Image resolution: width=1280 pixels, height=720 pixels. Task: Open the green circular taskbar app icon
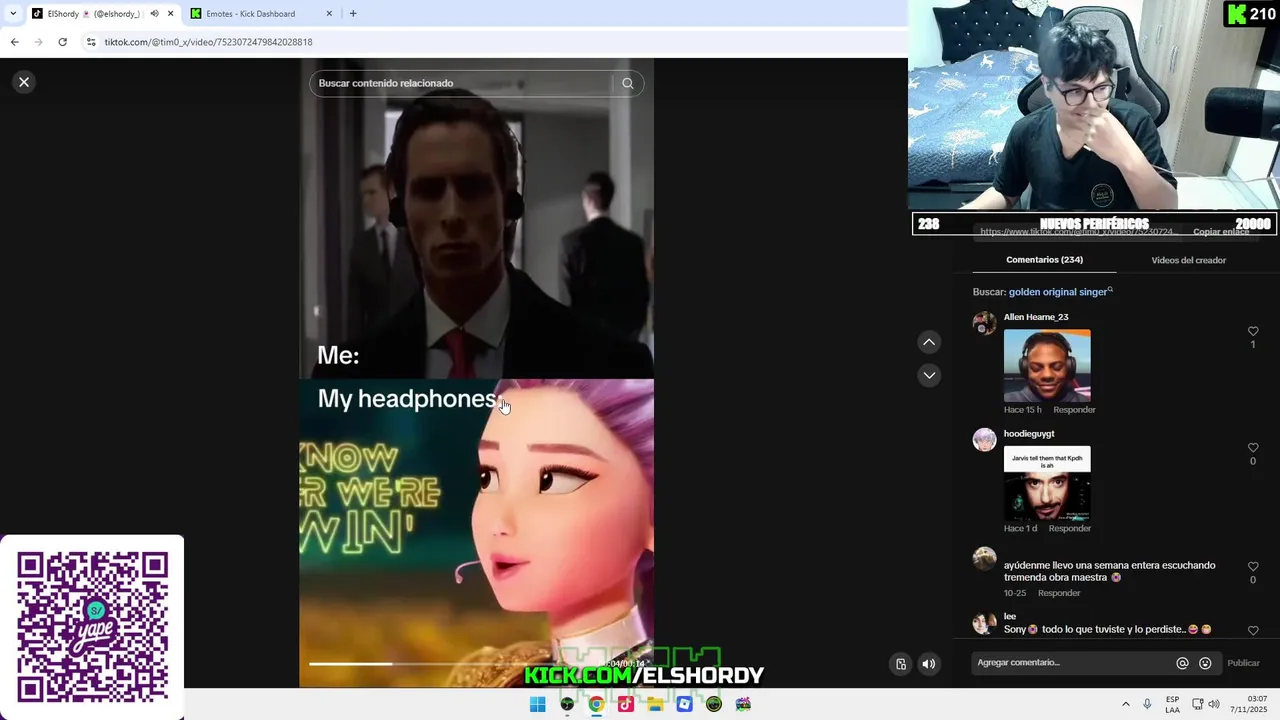[714, 704]
